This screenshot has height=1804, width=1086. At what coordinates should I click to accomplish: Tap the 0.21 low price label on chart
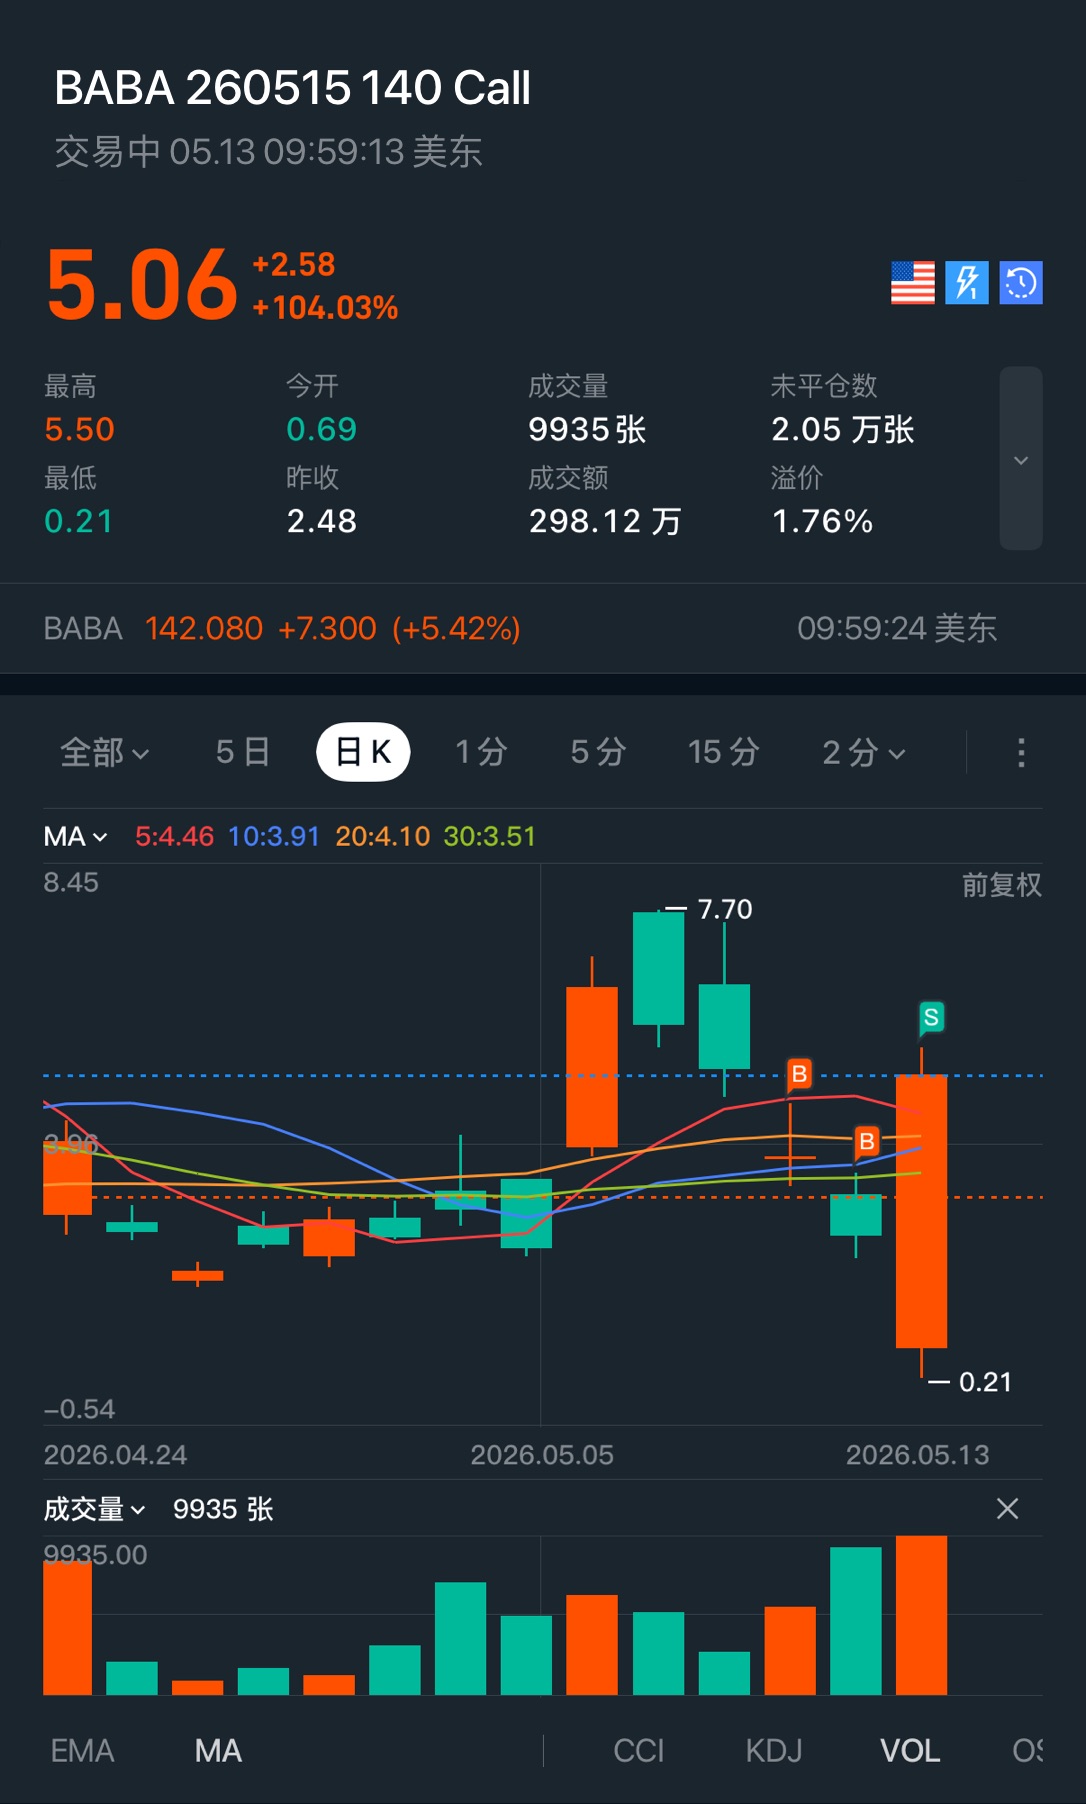point(985,1382)
